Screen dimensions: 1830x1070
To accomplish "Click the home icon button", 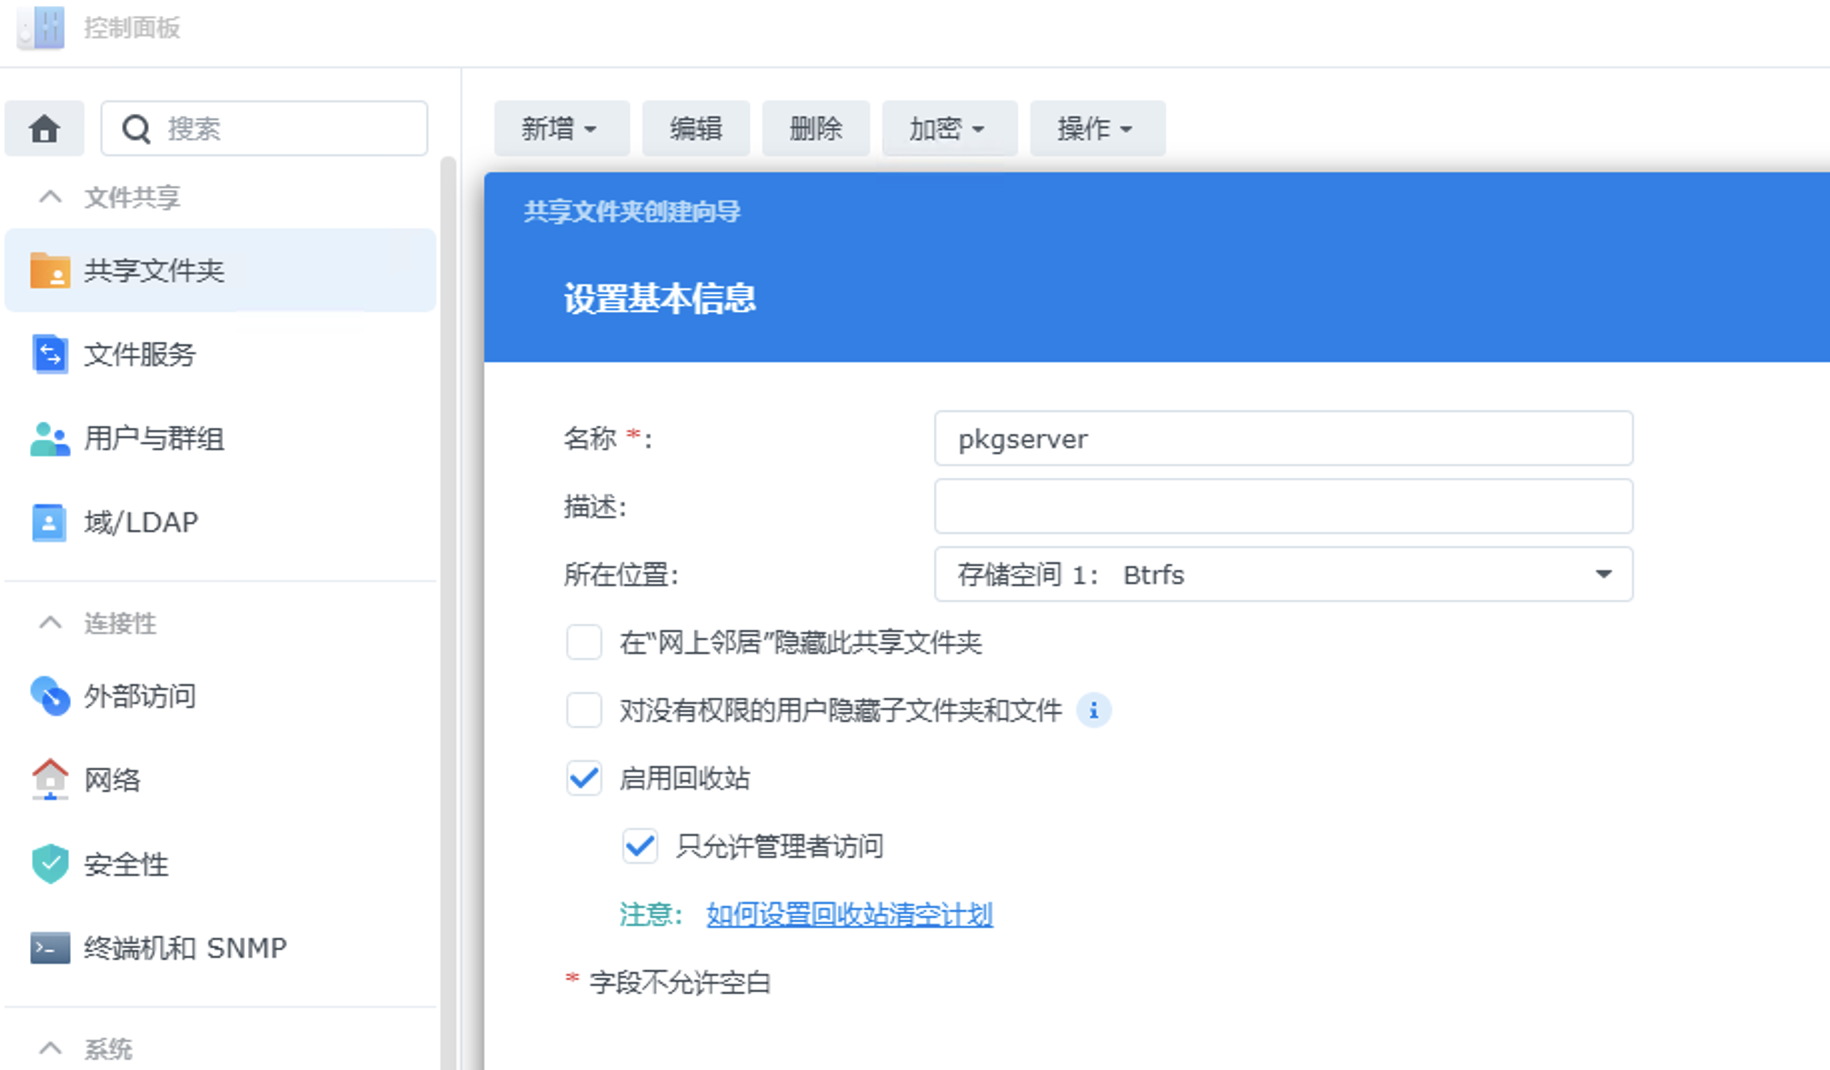I will coord(44,129).
